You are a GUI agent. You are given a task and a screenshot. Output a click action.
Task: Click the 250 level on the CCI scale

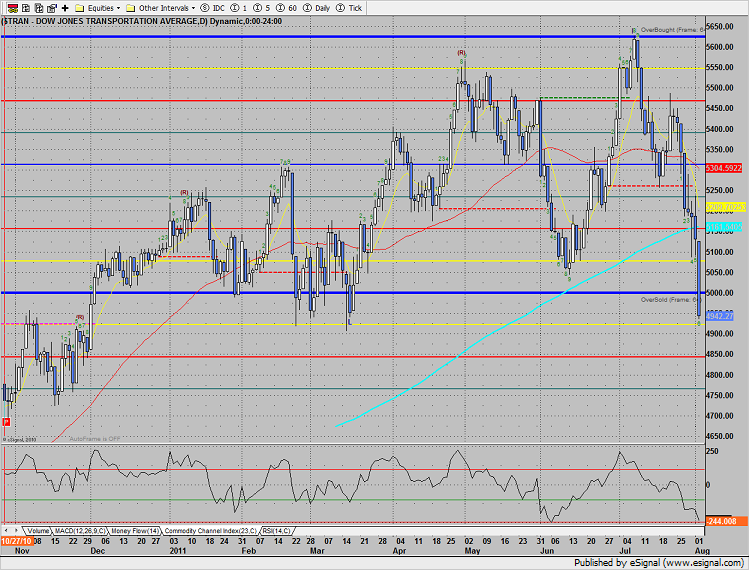[712, 452]
